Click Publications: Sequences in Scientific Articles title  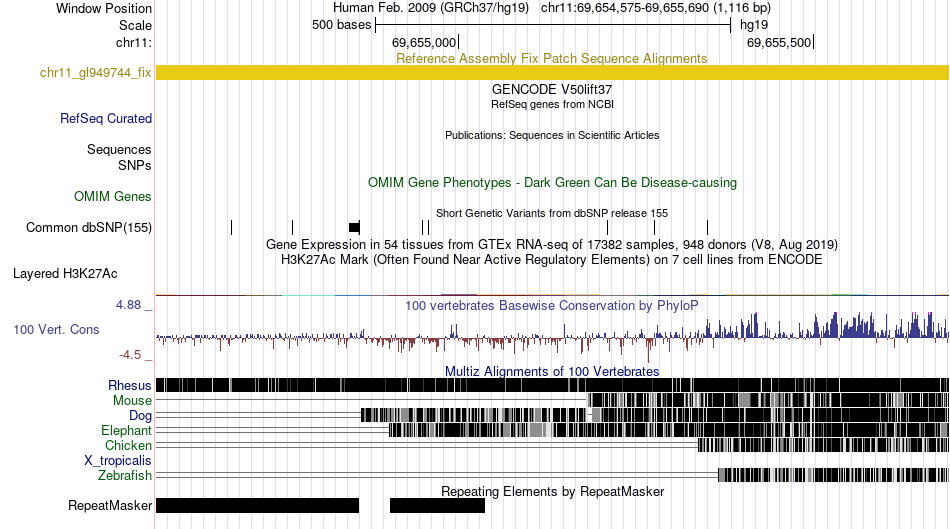pos(552,135)
